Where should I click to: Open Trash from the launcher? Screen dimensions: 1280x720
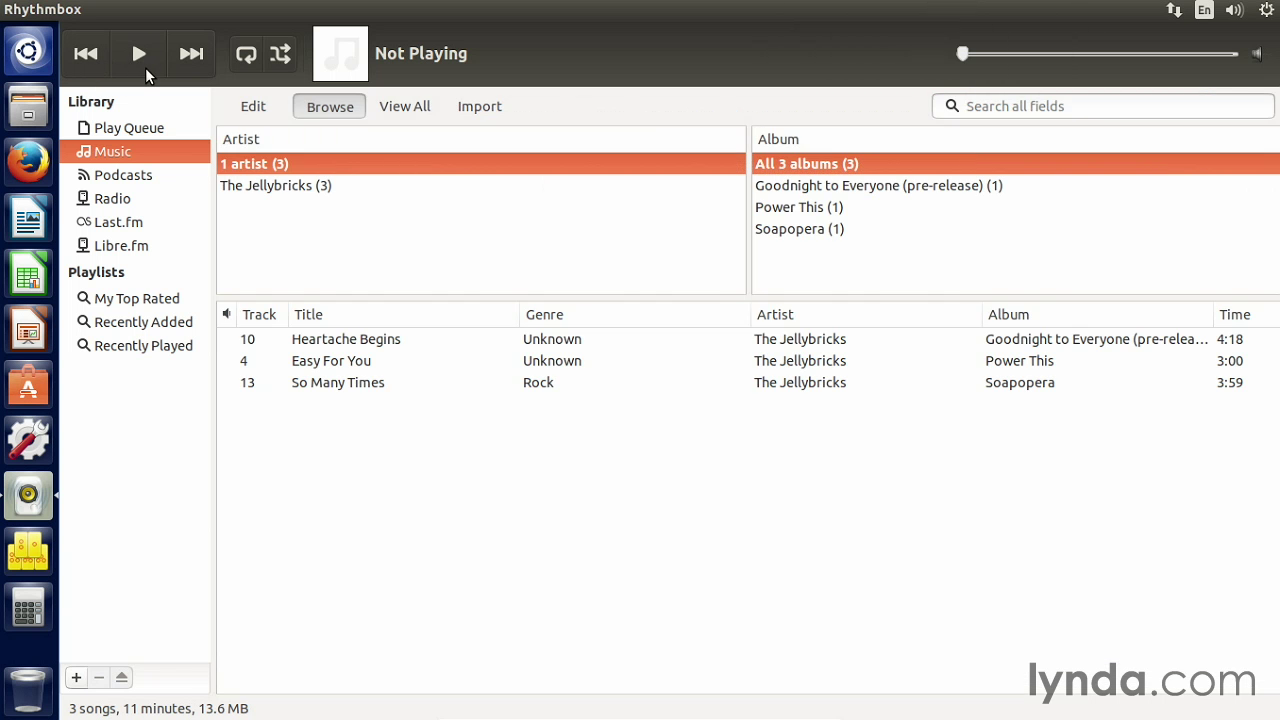tap(28, 689)
